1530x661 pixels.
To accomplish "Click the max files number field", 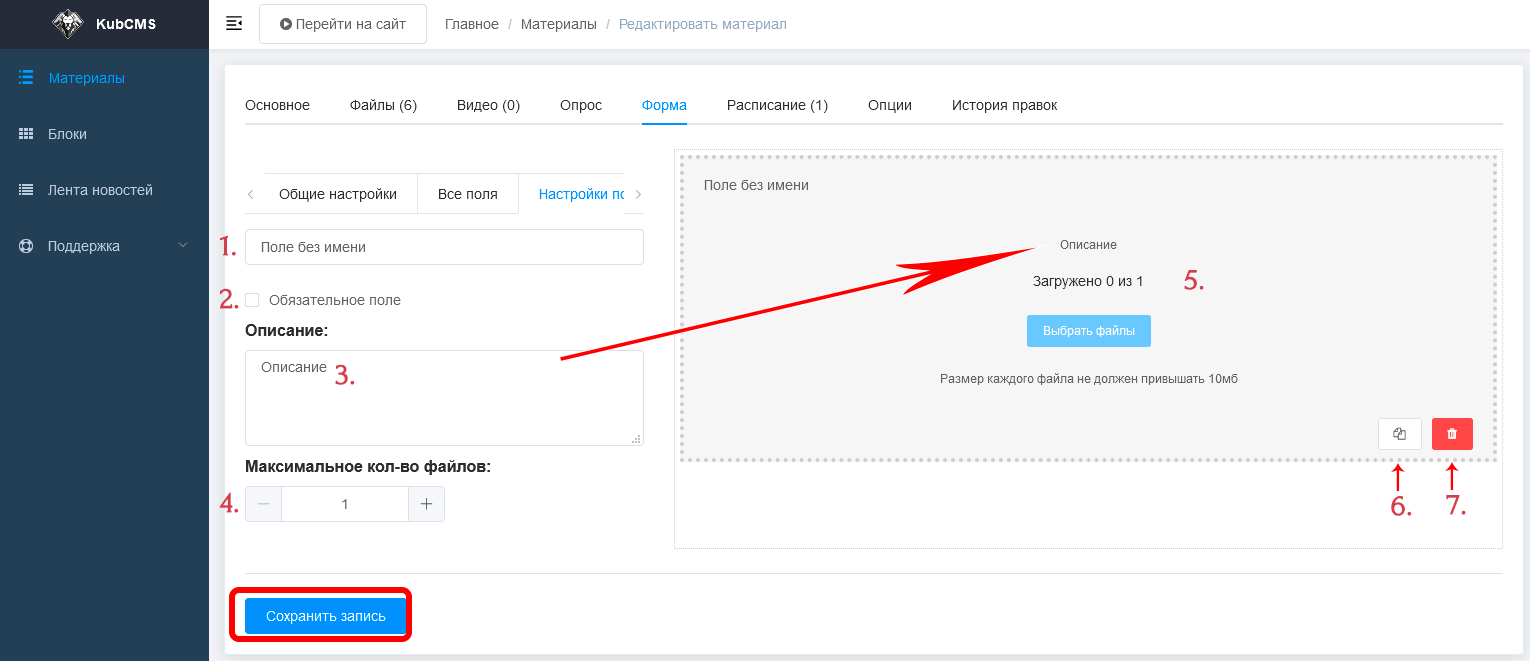I will pyautogui.click(x=345, y=504).
